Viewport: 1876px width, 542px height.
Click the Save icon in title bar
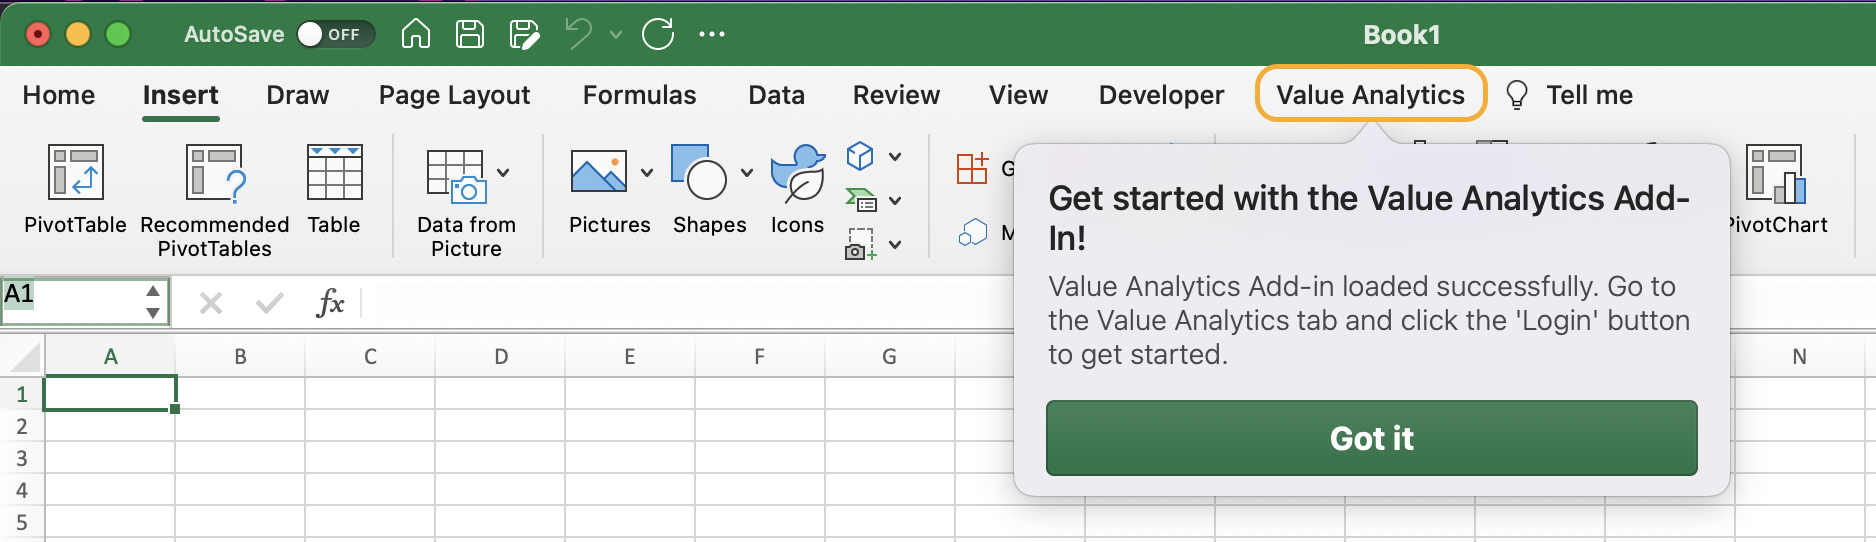point(470,34)
